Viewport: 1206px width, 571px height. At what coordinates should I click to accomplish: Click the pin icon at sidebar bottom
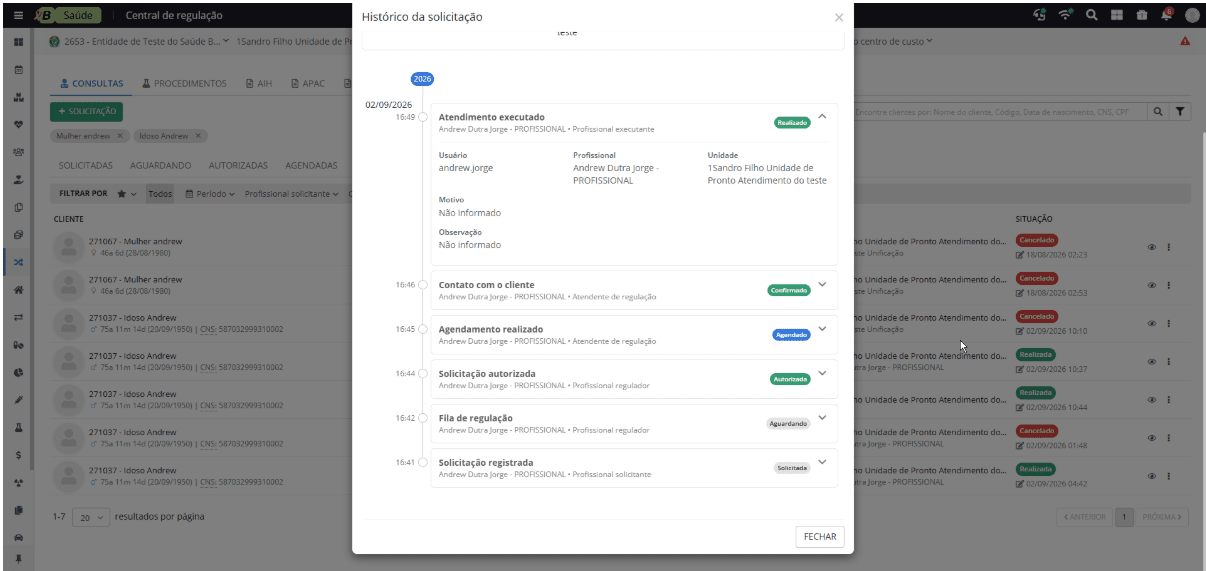click(x=18, y=558)
